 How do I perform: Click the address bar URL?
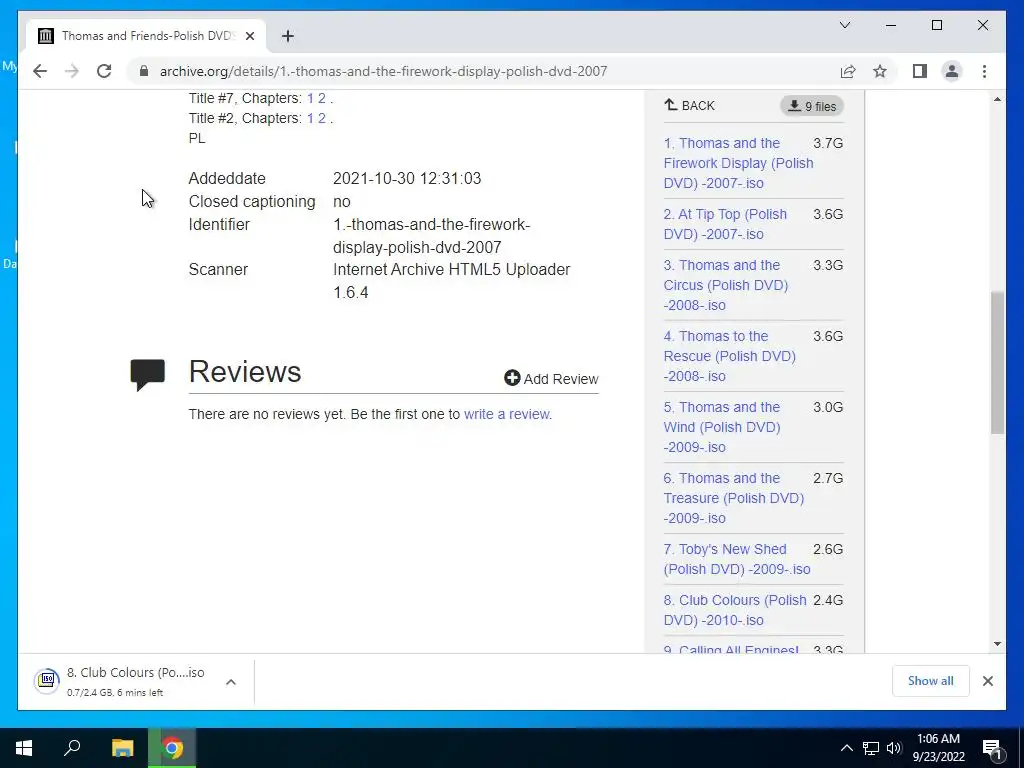pyautogui.click(x=383, y=71)
